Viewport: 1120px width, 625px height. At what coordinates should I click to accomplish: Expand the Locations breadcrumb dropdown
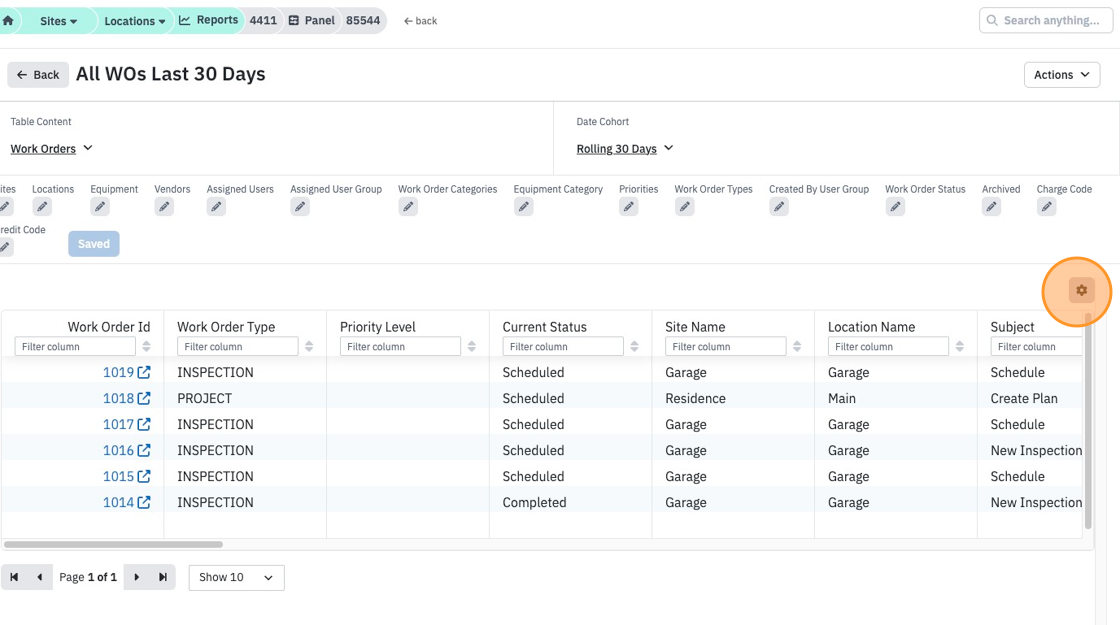[134, 21]
